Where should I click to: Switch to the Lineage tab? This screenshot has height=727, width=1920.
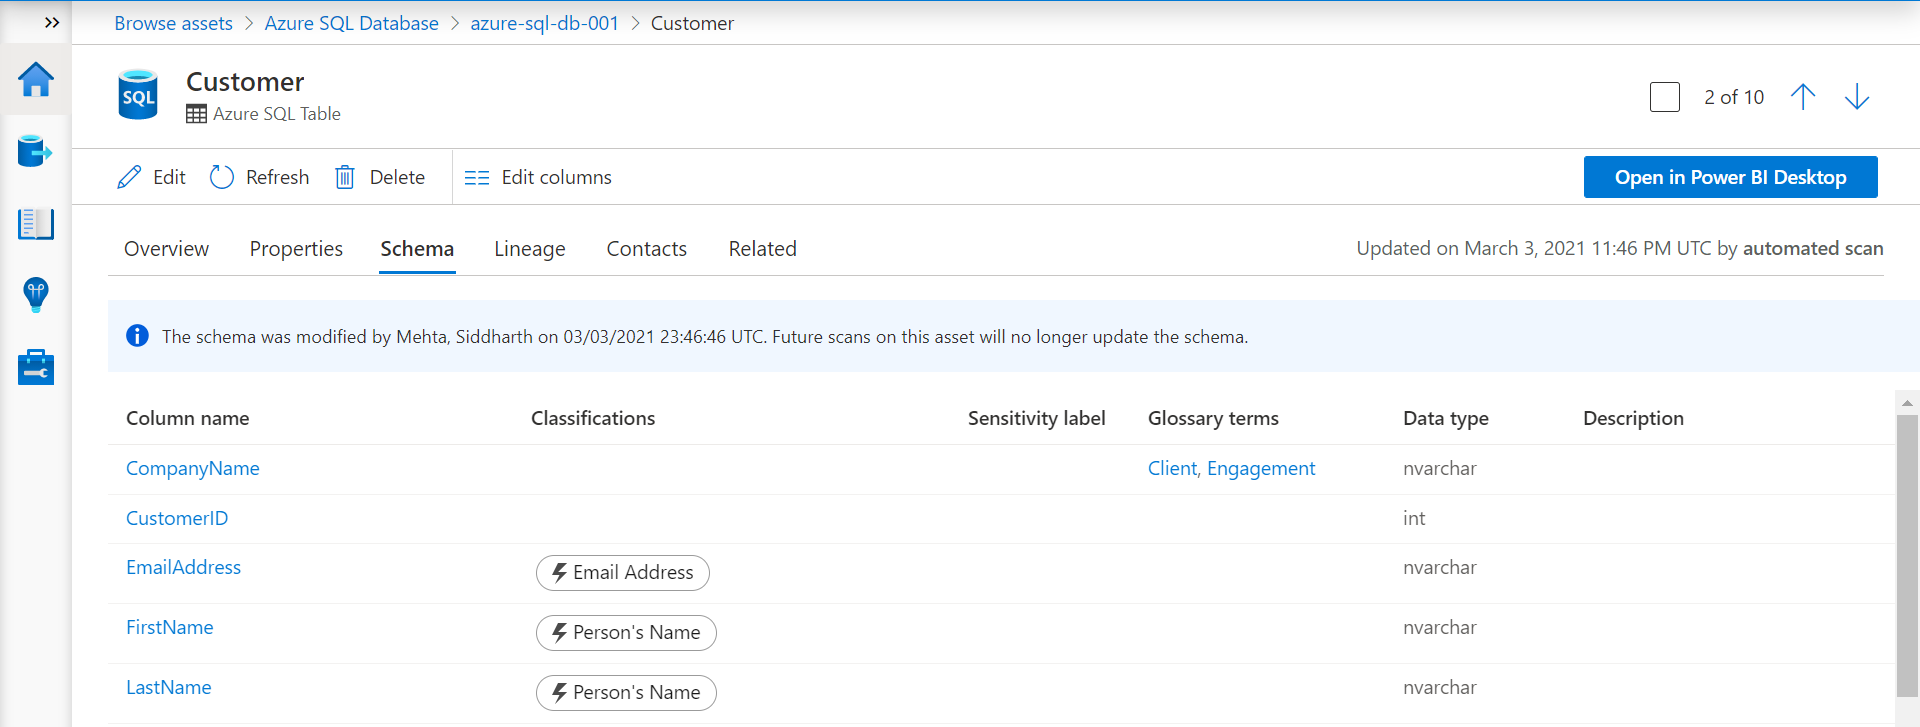click(x=529, y=249)
